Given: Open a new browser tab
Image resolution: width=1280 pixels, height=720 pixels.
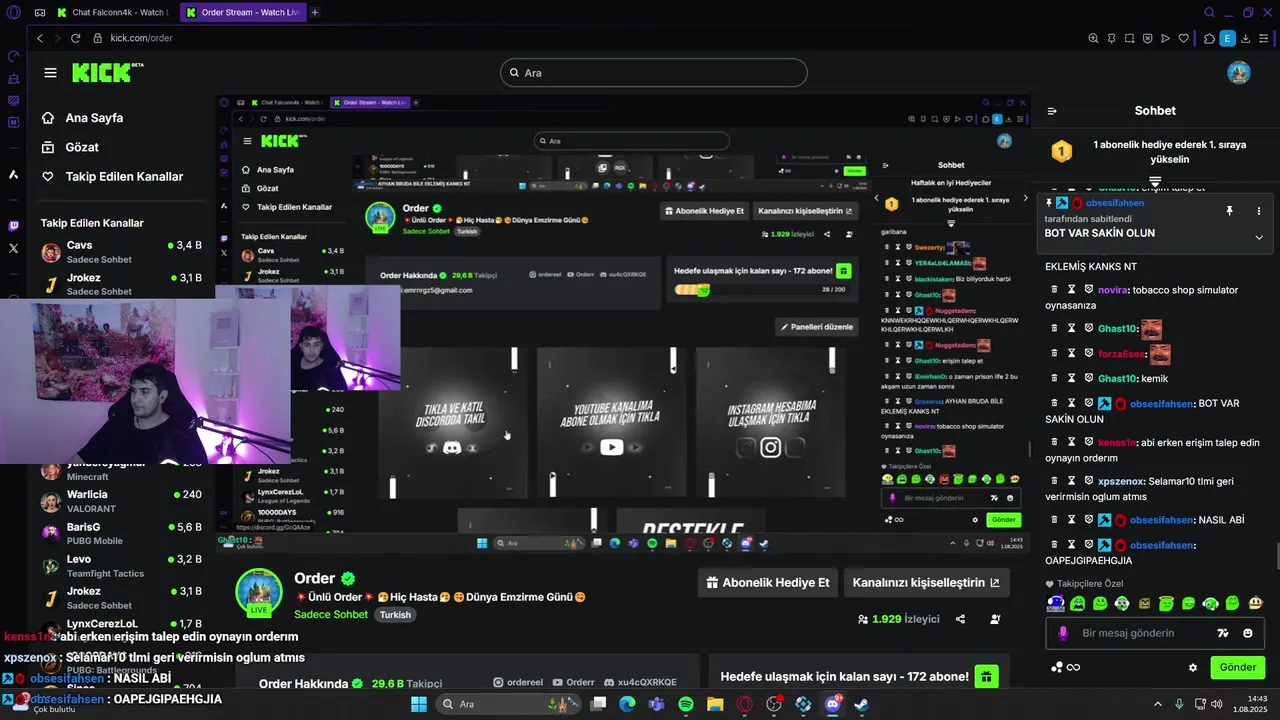Looking at the screenshot, I should point(315,13).
